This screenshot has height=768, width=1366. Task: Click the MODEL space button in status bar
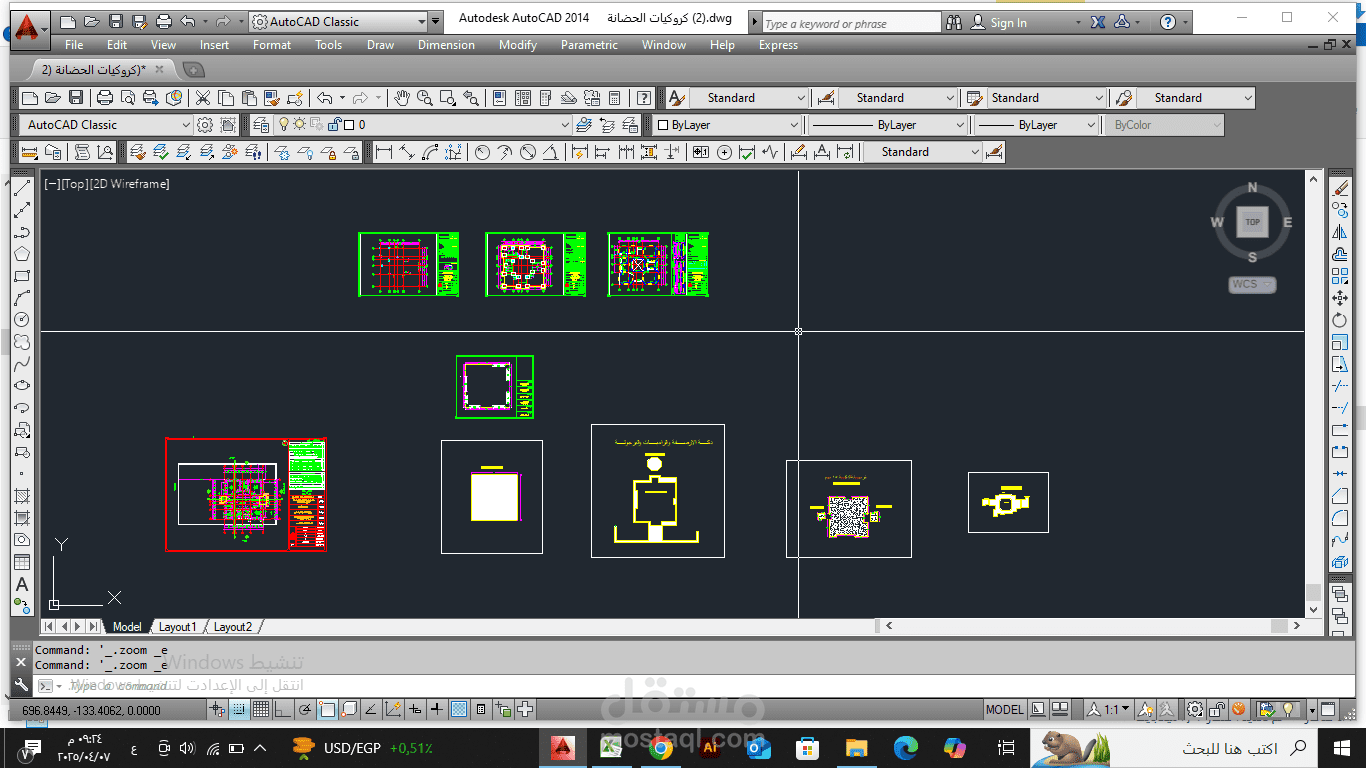pos(1004,709)
